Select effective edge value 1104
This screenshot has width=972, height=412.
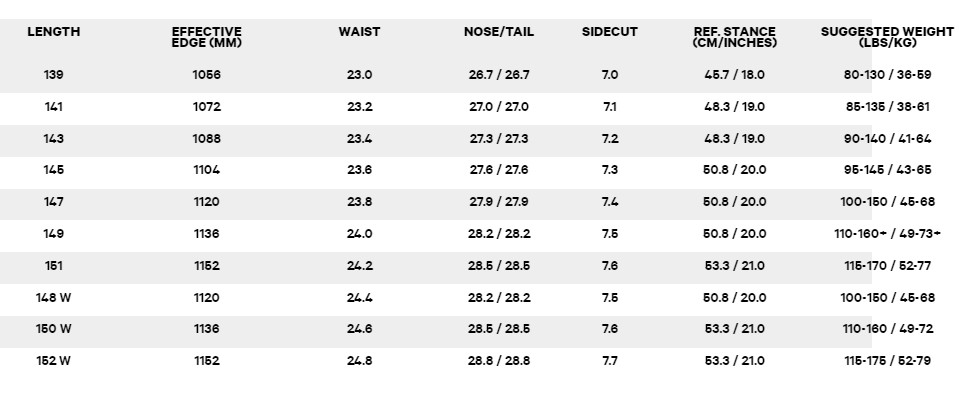[x=206, y=170]
